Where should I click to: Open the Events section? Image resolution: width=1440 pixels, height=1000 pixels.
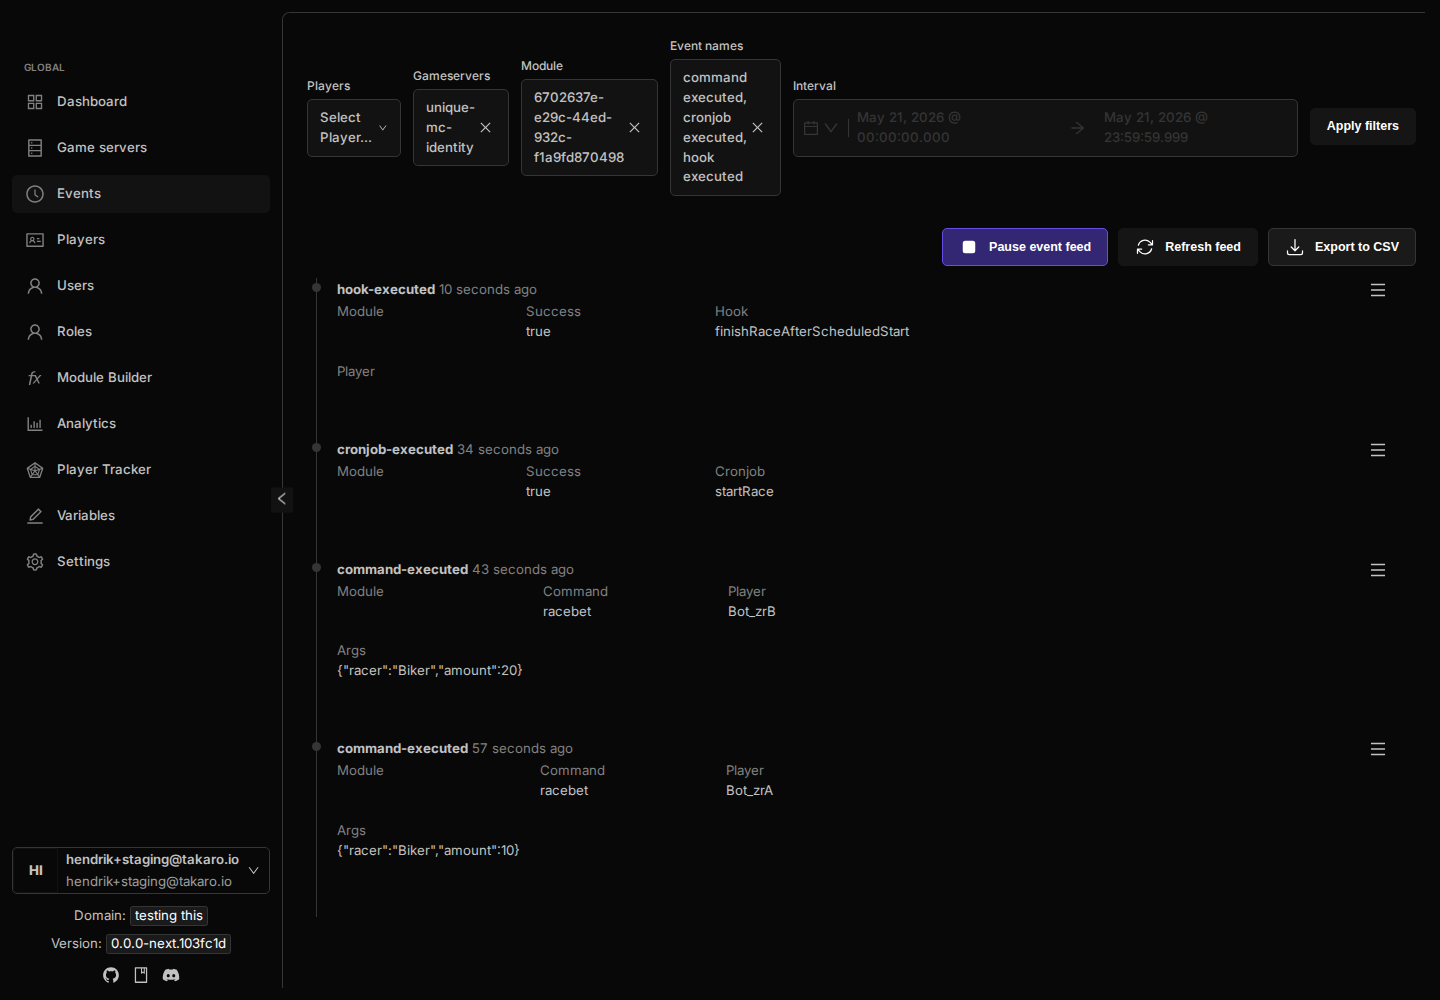[x=141, y=194]
